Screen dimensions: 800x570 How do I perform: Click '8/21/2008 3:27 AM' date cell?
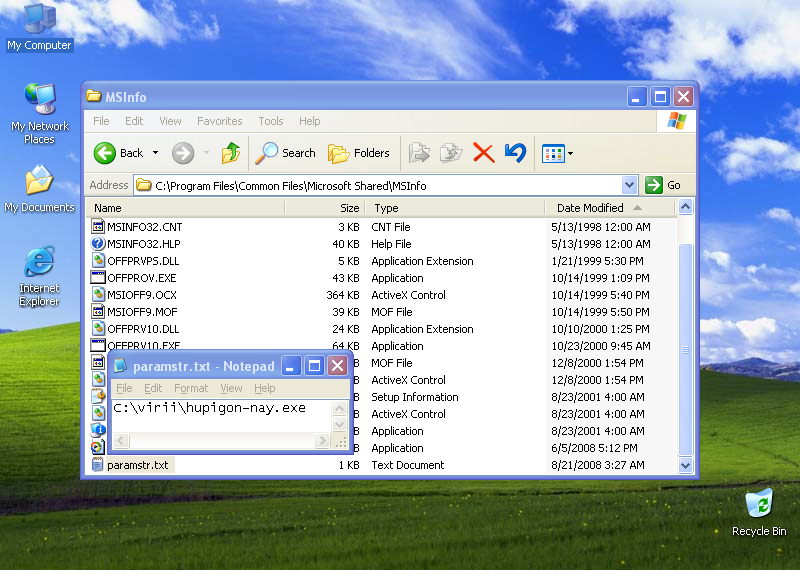[597, 465]
